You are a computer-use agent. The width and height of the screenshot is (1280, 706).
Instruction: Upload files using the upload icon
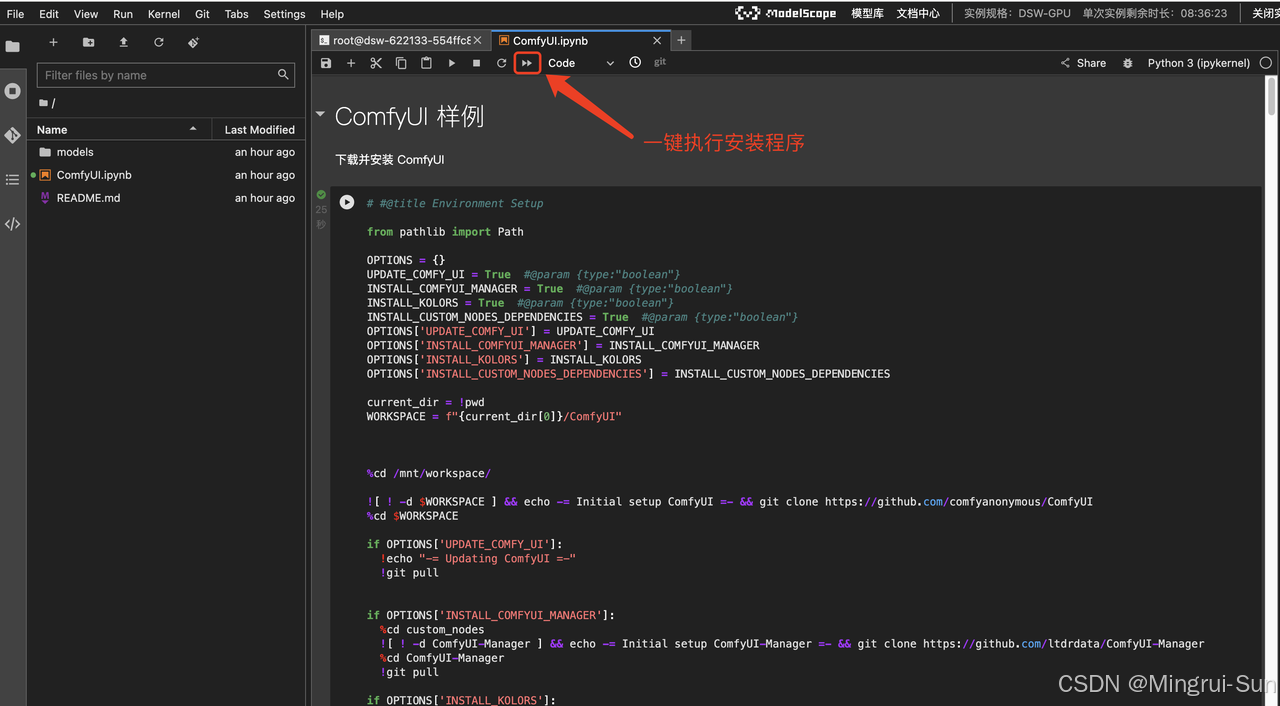pos(124,43)
